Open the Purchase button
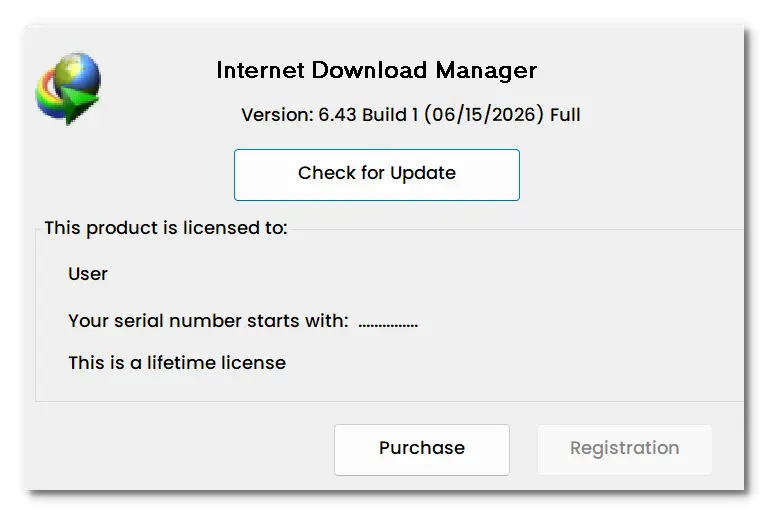Image resolution: width=769 pixels, height=515 pixels. click(422, 449)
